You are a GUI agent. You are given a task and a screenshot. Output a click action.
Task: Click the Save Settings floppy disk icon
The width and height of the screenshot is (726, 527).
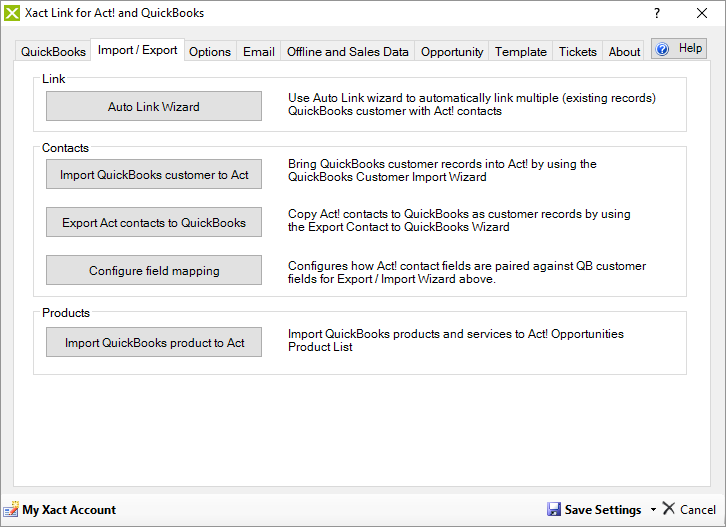554,509
